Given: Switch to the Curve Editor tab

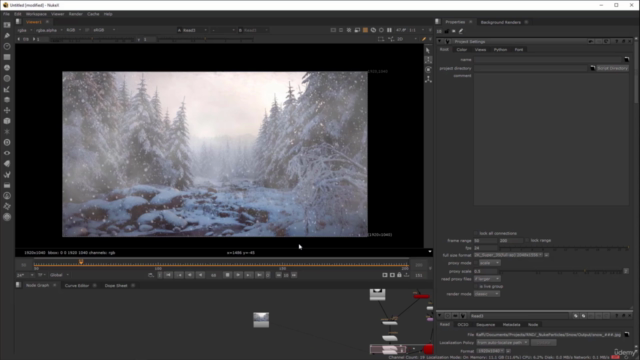Looking at the screenshot, I should point(77,286).
